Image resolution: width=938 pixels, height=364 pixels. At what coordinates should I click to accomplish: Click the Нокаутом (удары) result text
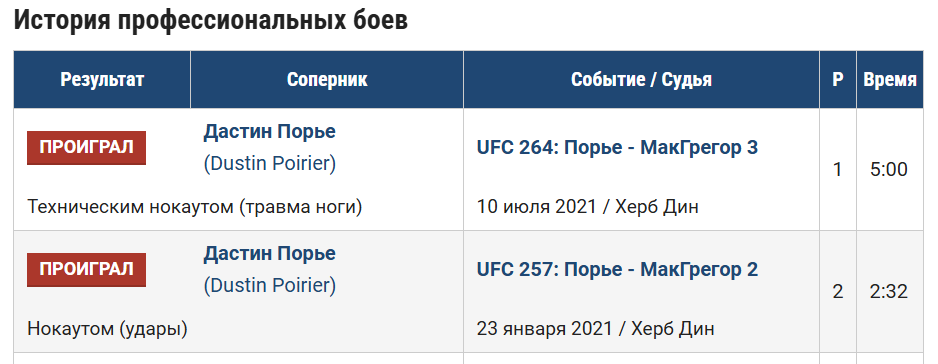click(x=108, y=329)
